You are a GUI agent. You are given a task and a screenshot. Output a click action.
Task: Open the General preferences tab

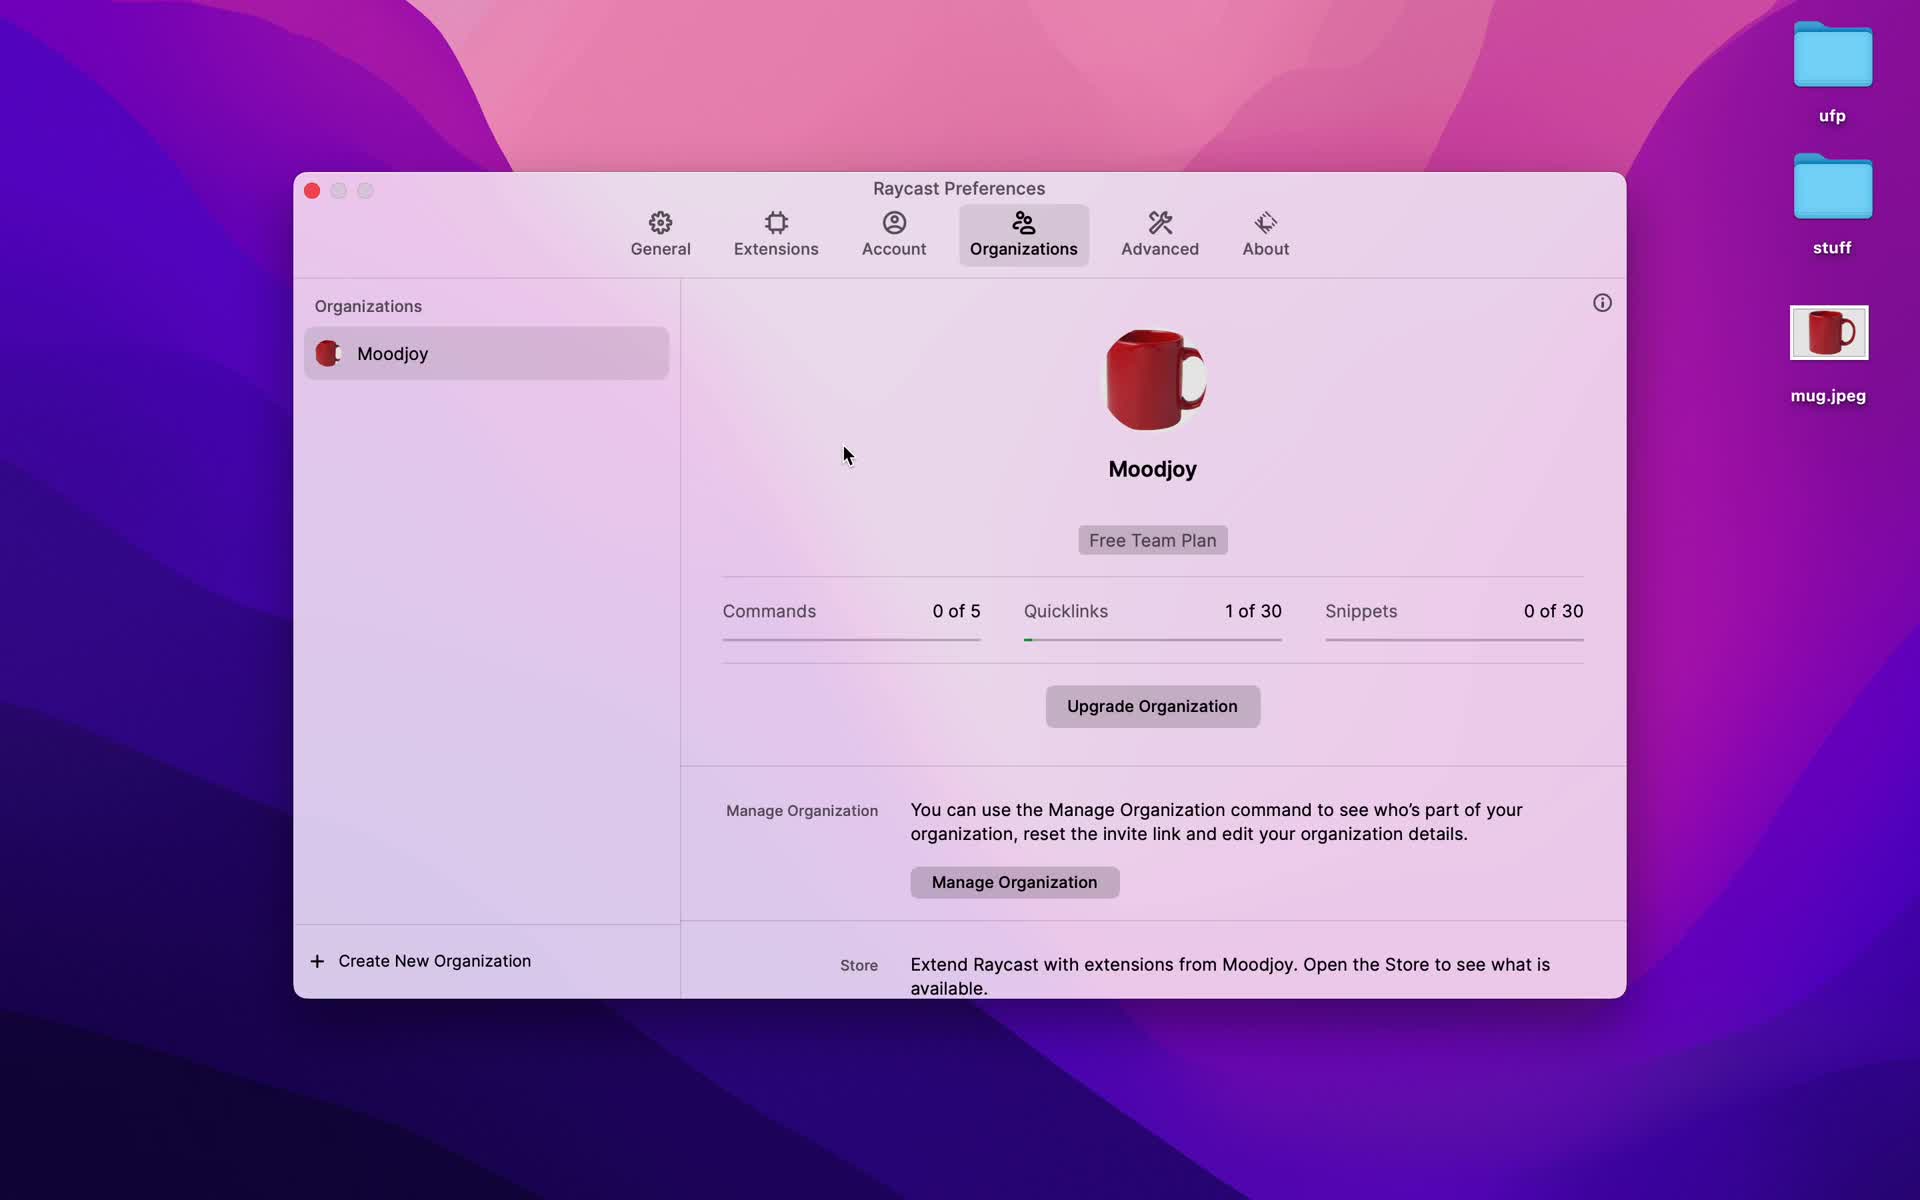pos(660,235)
